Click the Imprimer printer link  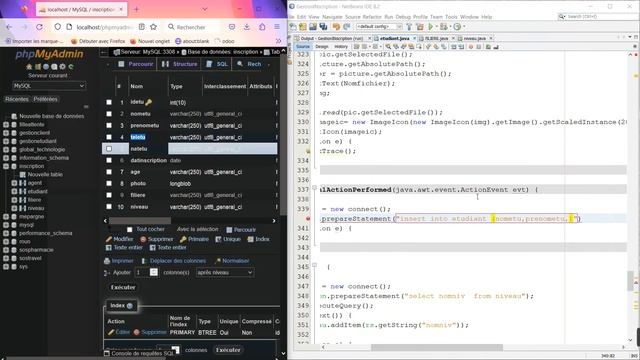pyautogui.click(x=119, y=261)
